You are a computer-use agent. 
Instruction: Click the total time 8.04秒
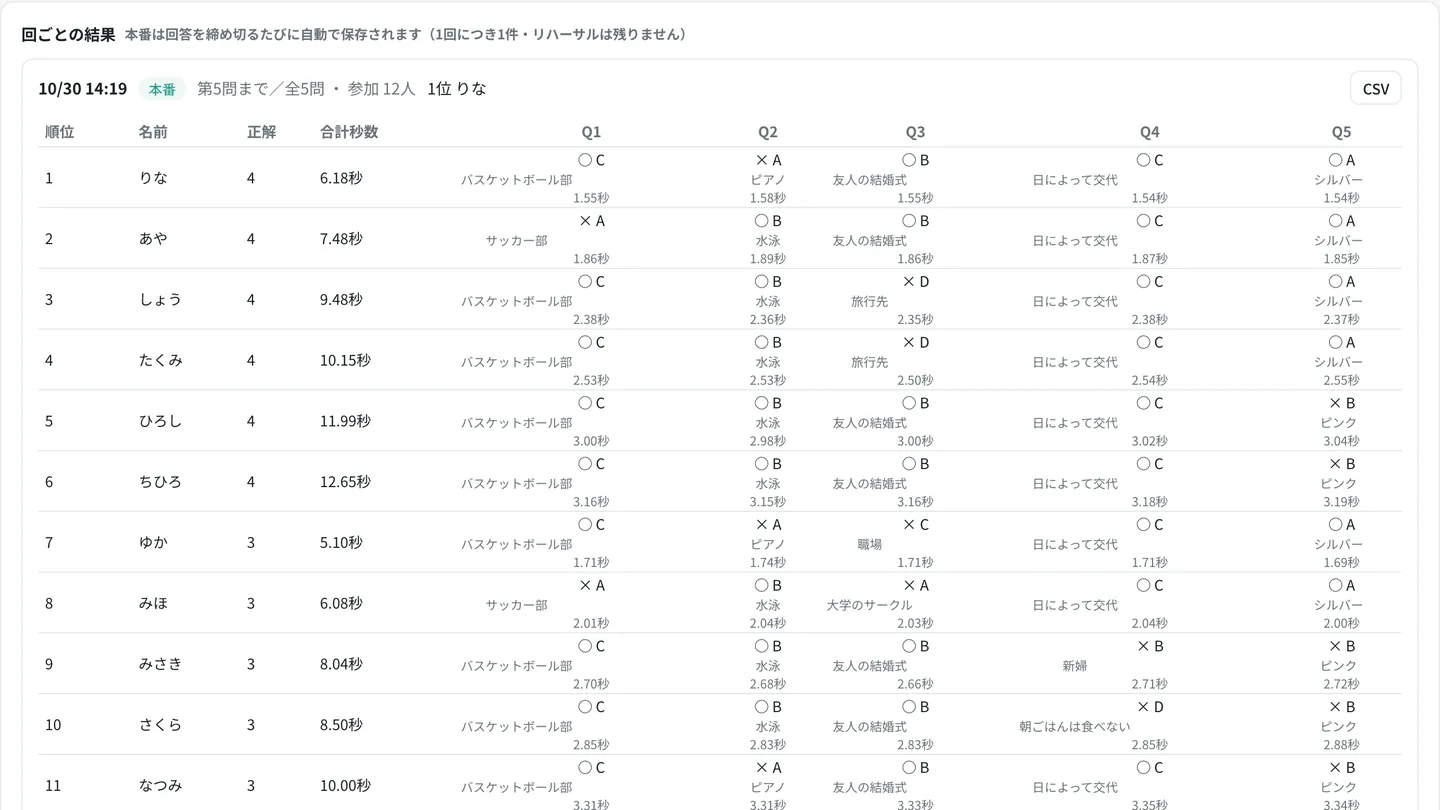click(341, 665)
